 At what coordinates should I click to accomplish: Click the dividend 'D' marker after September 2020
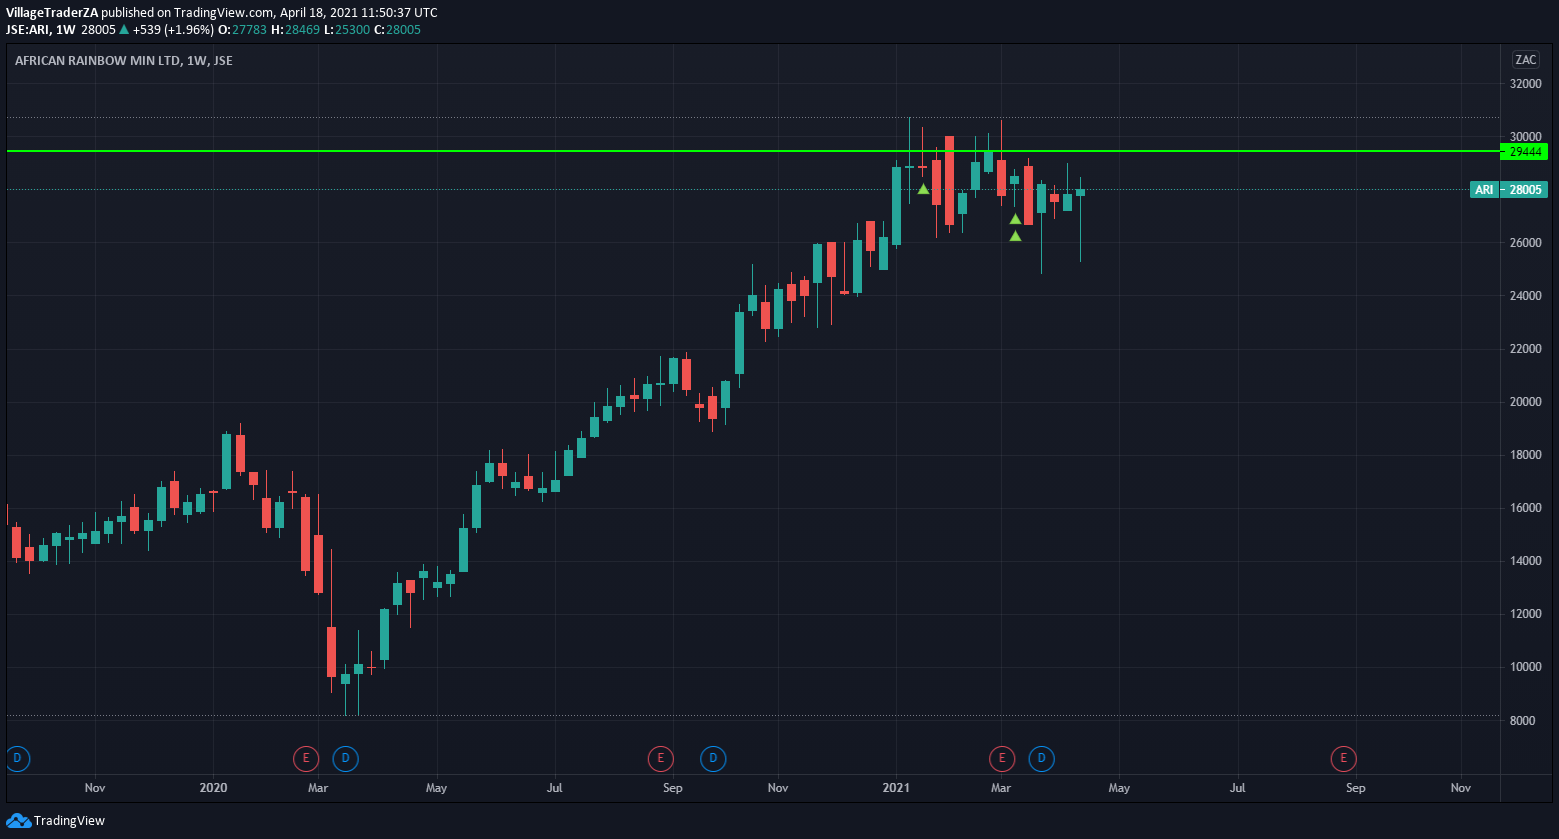[x=713, y=759]
